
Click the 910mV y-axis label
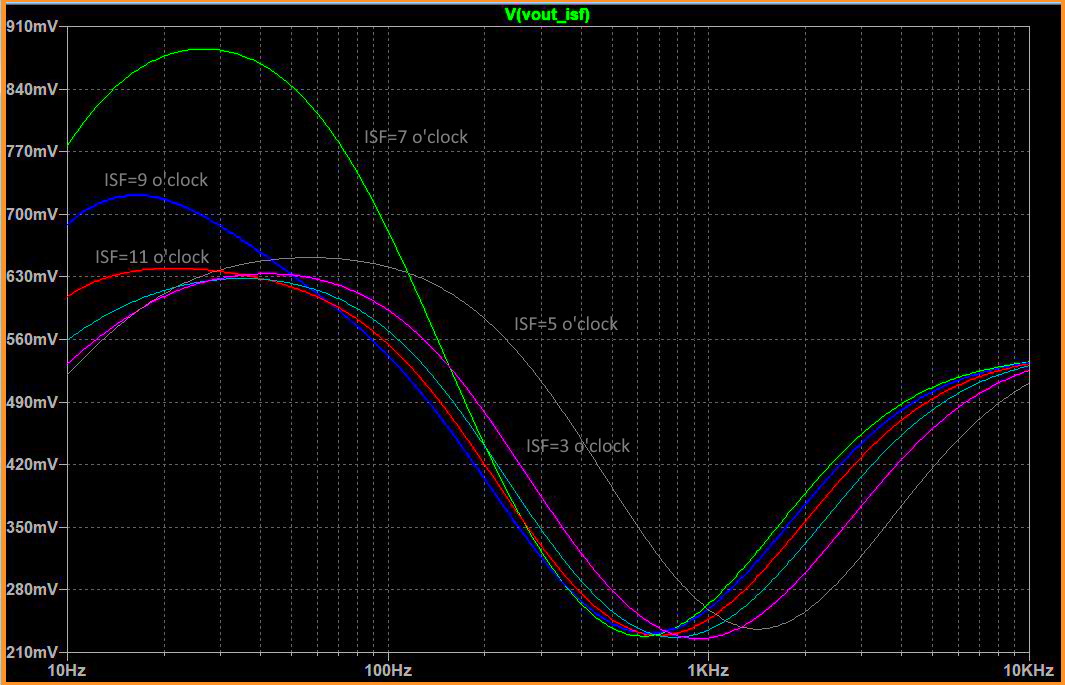coord(32,27)
